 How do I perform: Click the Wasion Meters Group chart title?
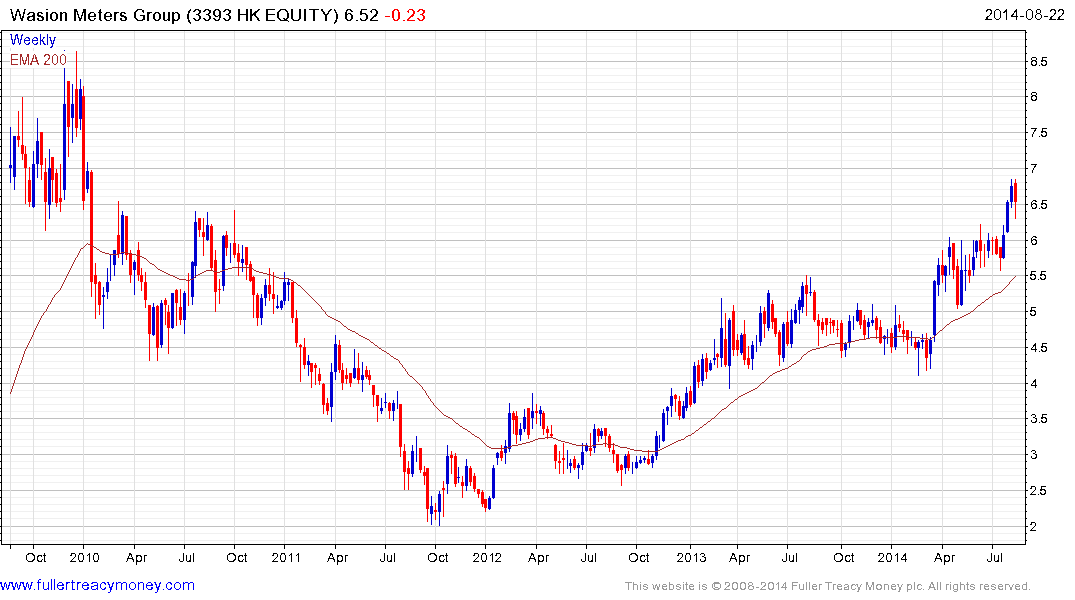pos(174,15)
